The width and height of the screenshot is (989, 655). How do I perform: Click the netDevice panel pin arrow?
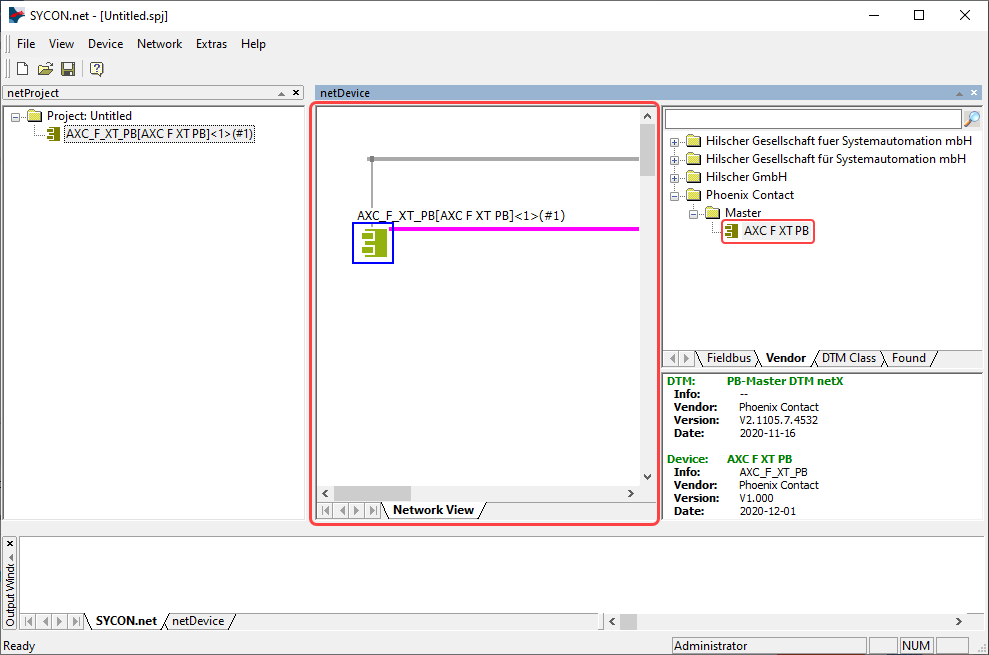tap(959, 93)
